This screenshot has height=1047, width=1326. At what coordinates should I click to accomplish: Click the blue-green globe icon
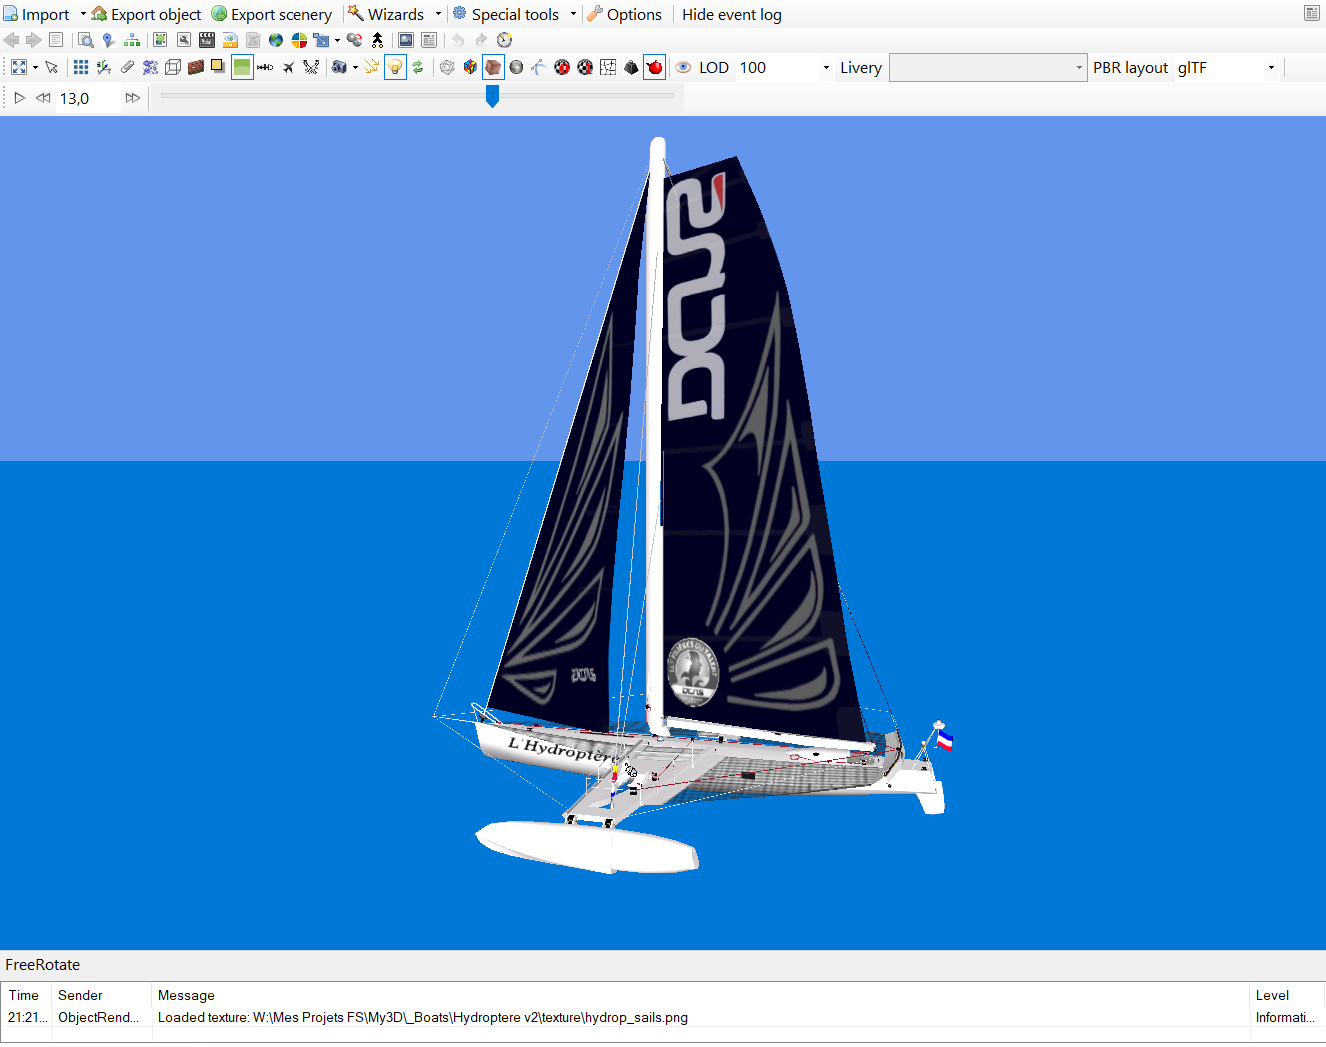coord(276,40)
